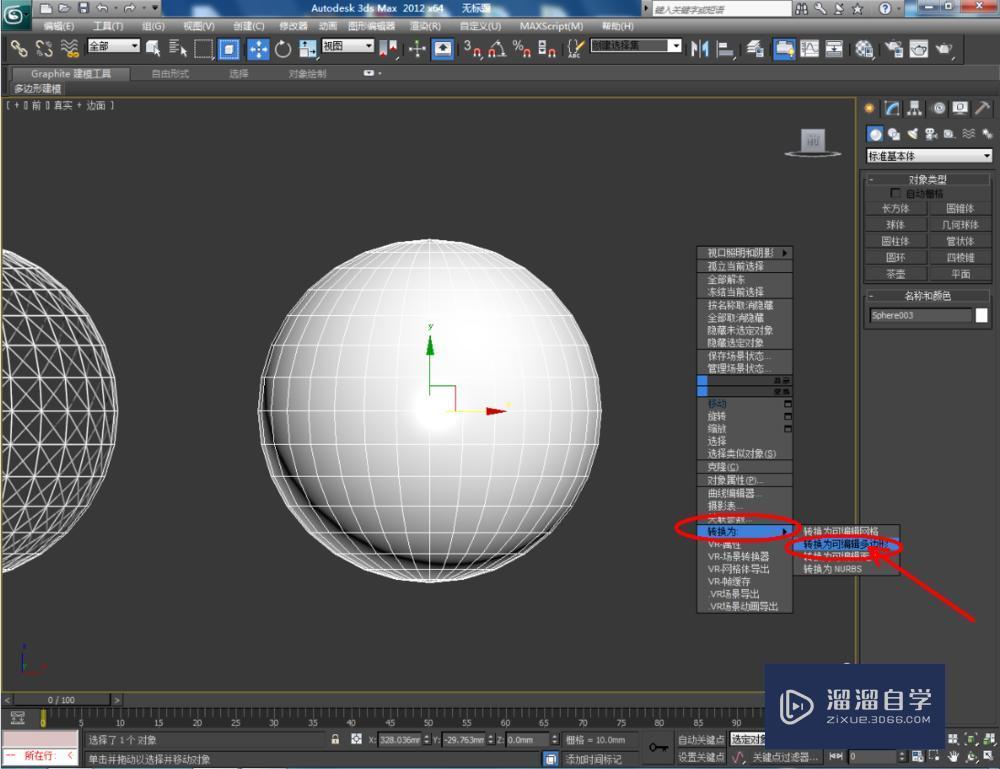Activate the Select and Scale tool

click(x=309, y=47)
